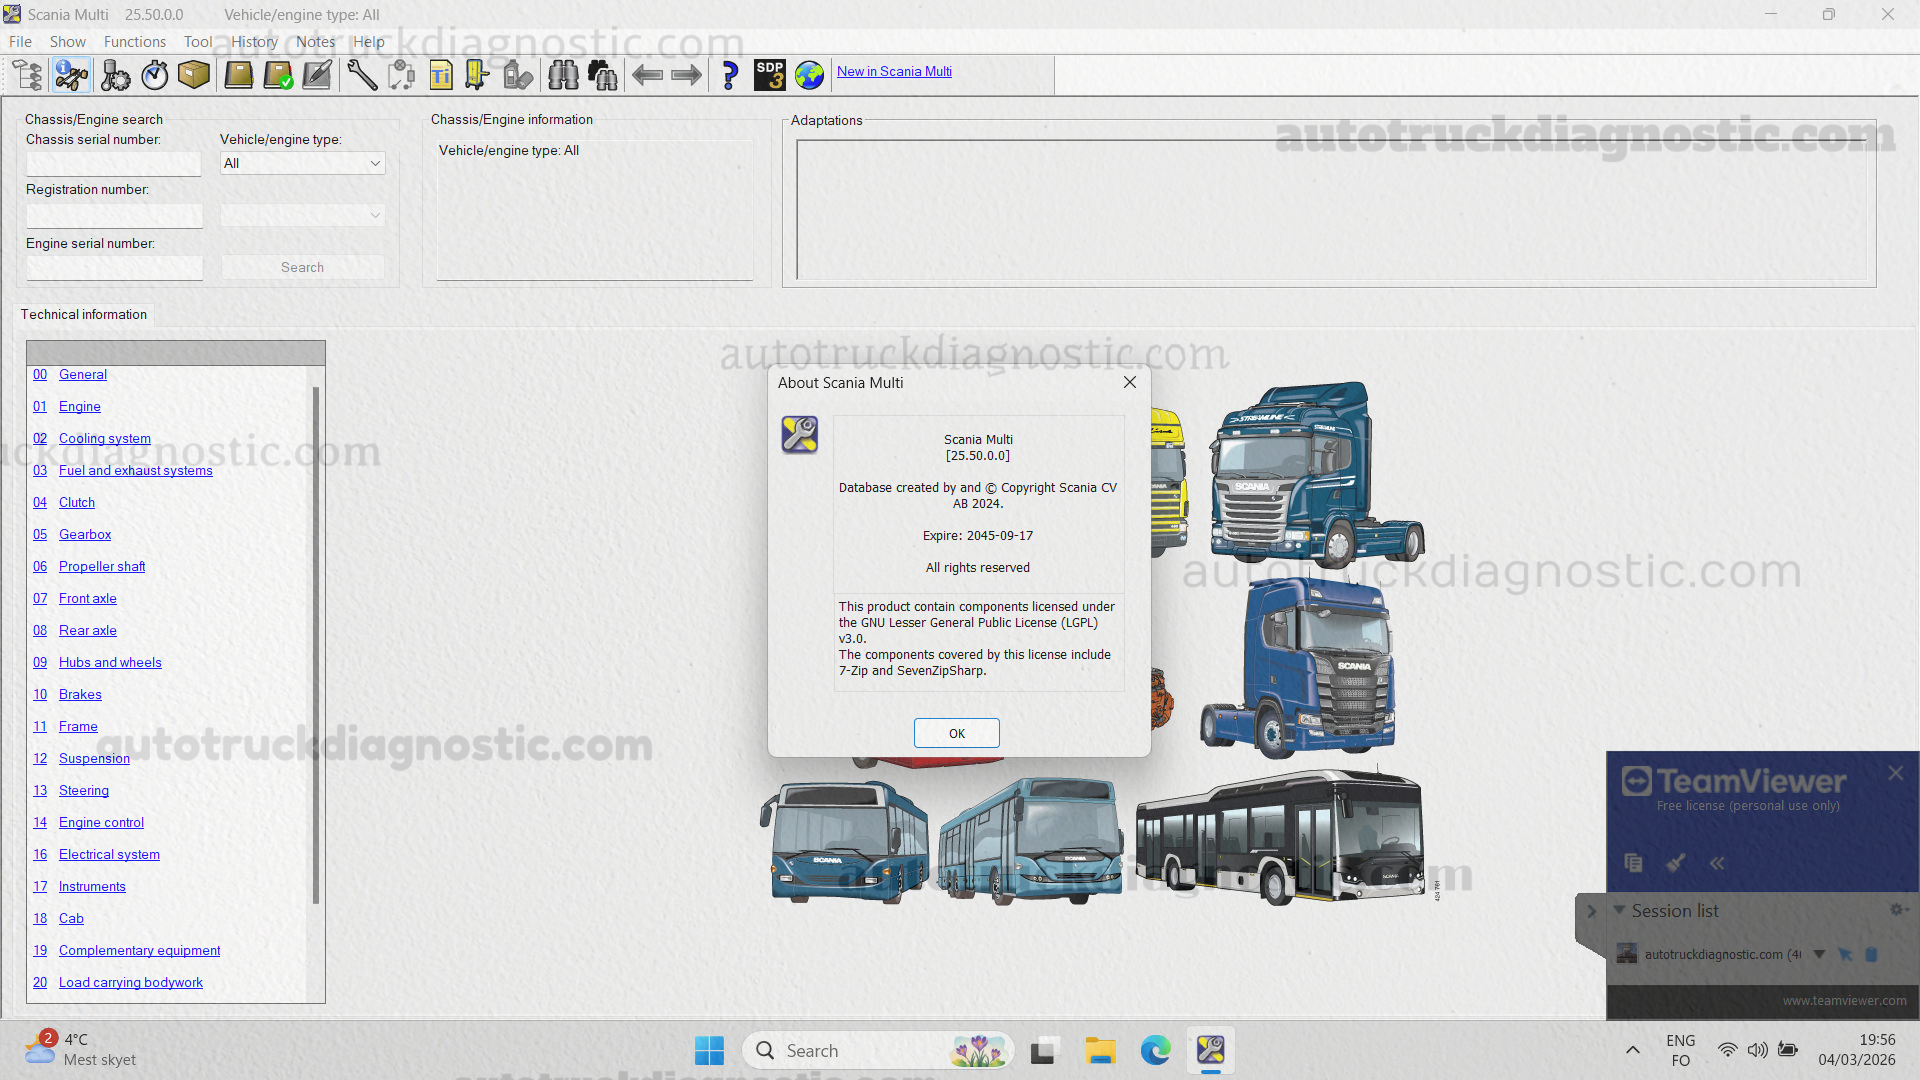Click the Search button in Chassis/Engine search
1920x1080 pixels.
[x=302, y=267]
